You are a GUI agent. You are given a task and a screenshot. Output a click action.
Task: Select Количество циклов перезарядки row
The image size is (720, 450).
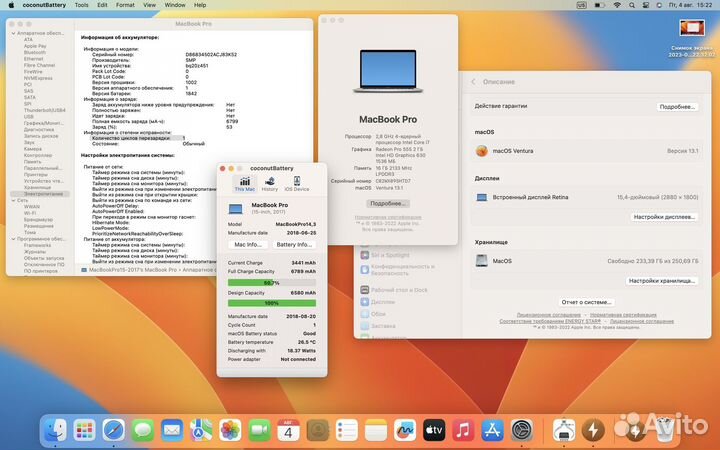point(138,138)
